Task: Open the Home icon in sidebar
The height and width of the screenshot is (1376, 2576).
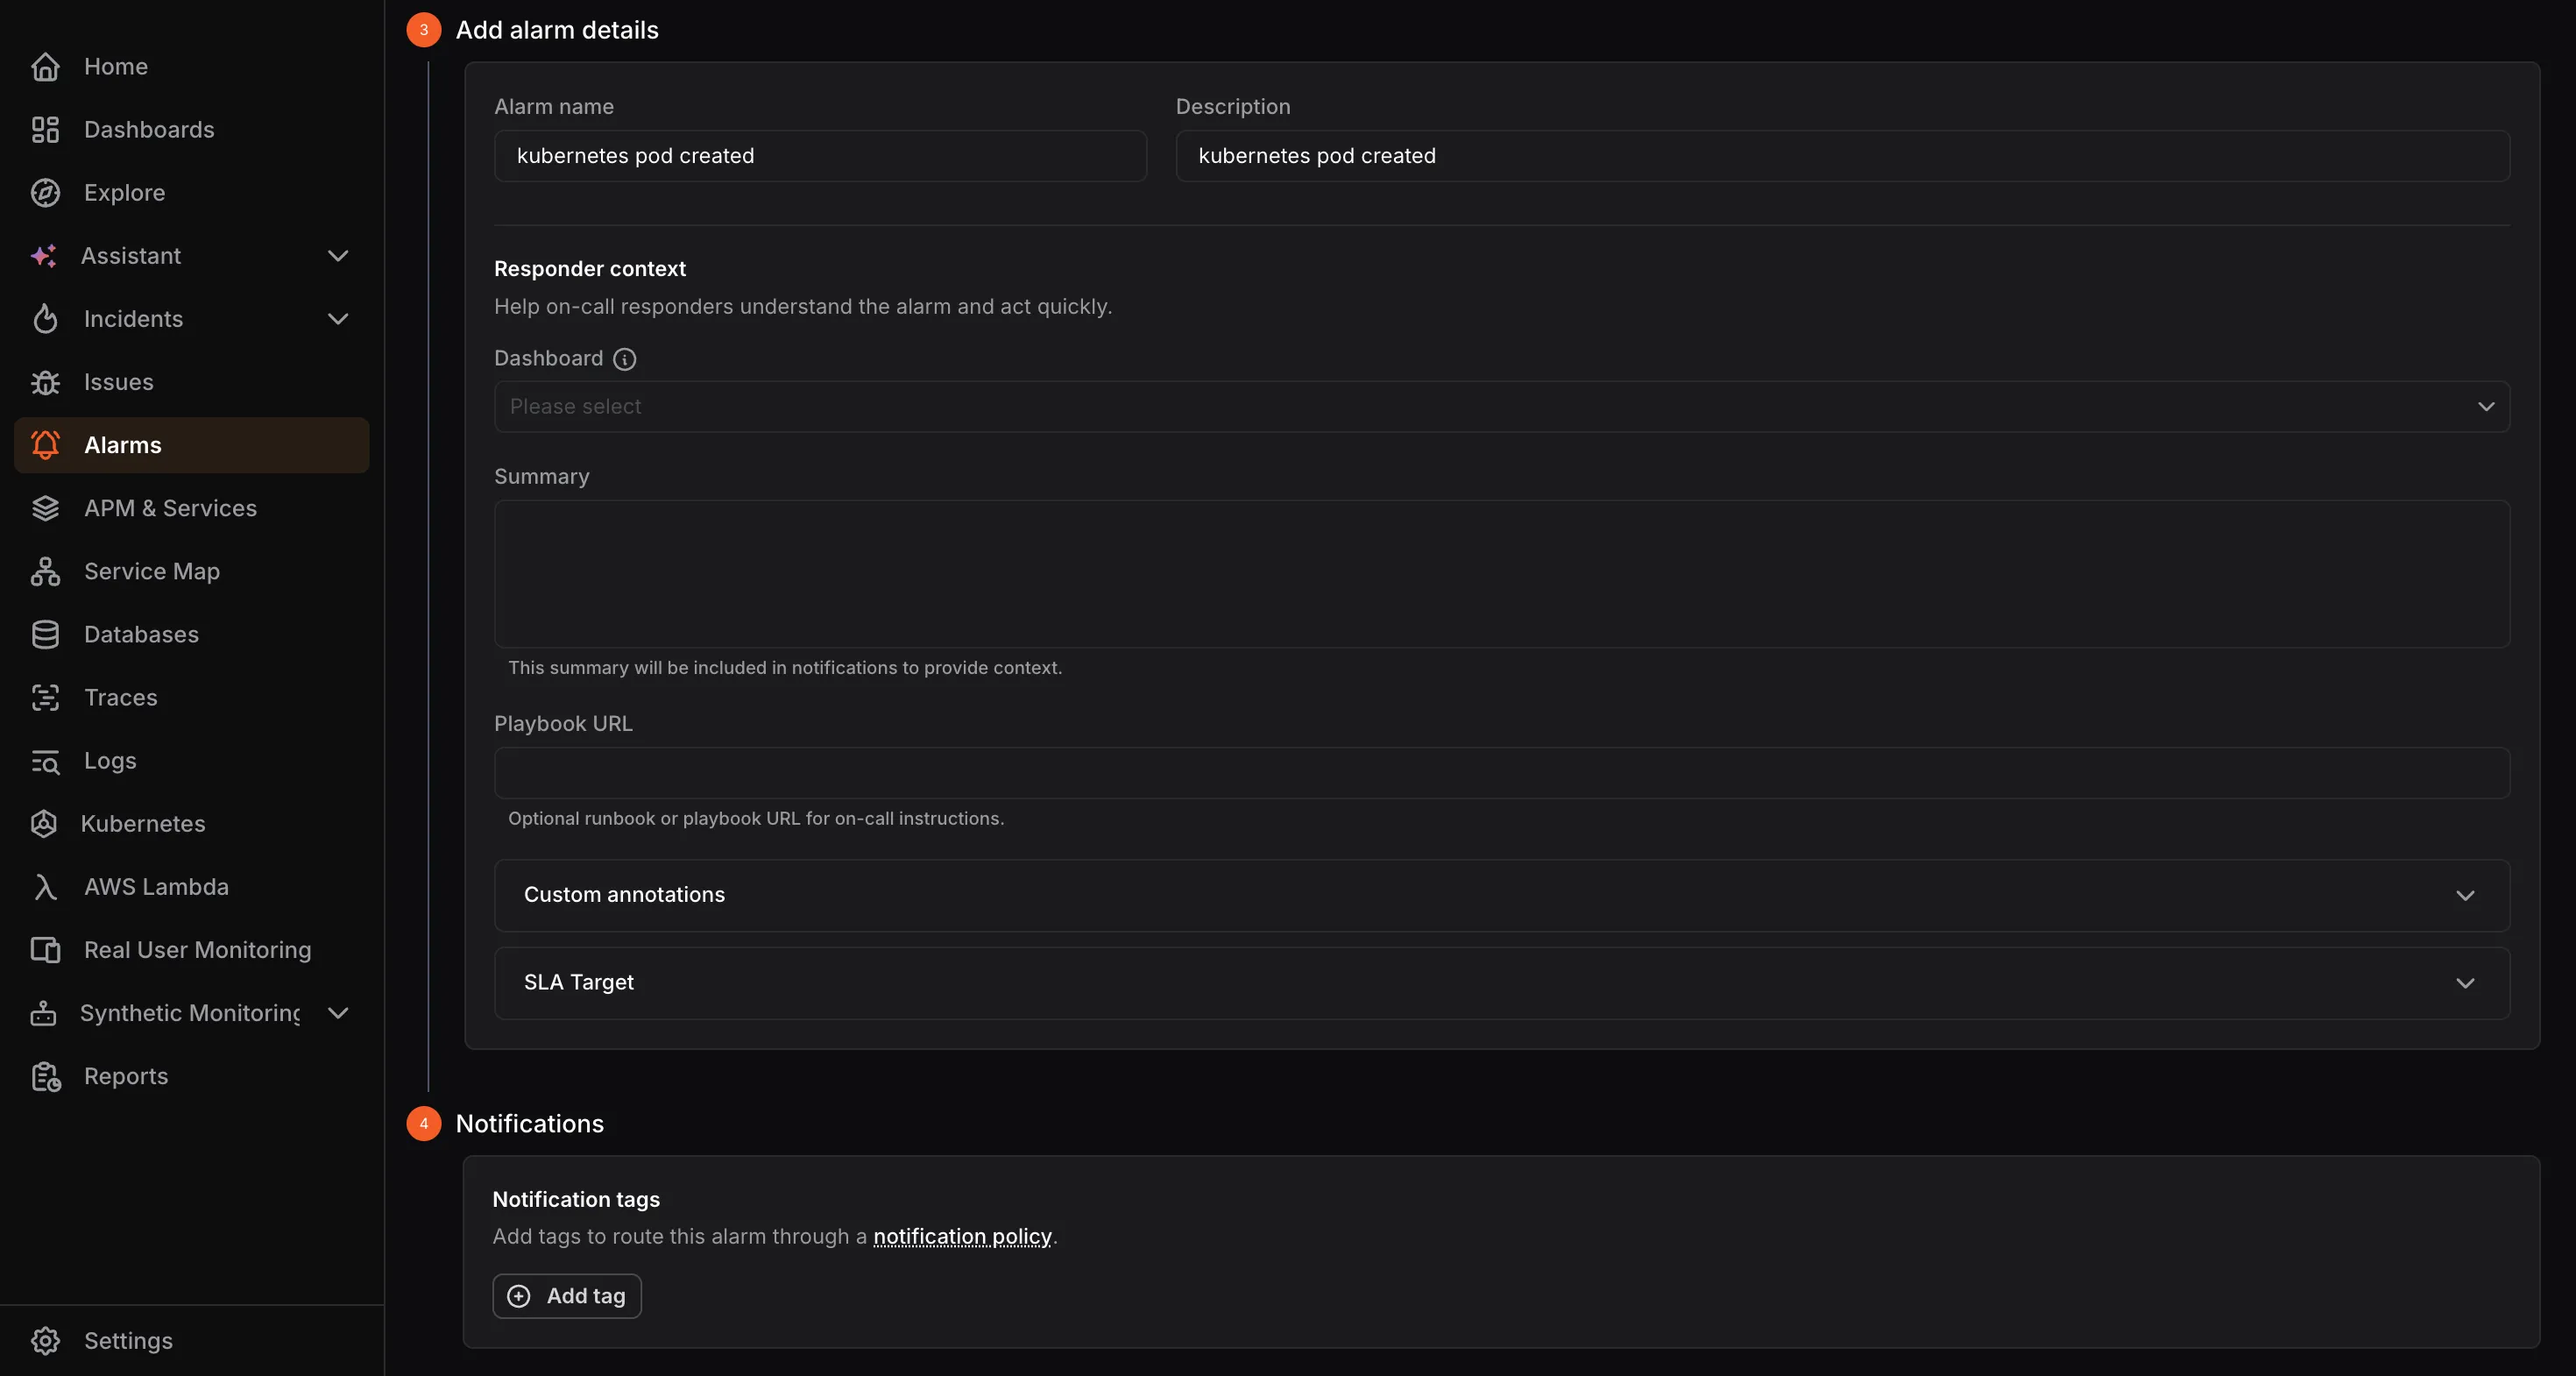Action: [45, 67]
